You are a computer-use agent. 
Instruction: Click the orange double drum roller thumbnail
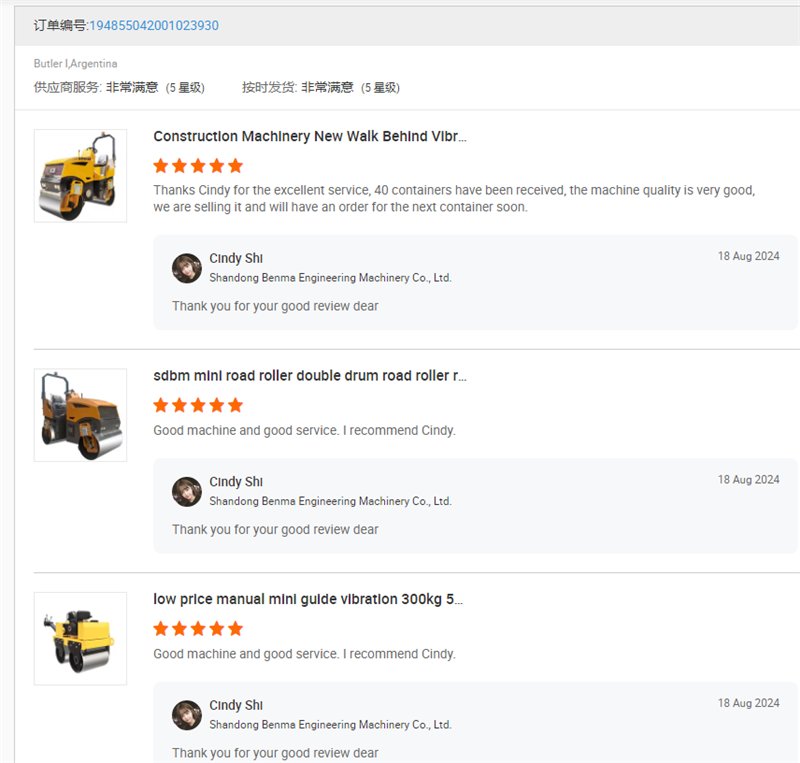[80, 415]
